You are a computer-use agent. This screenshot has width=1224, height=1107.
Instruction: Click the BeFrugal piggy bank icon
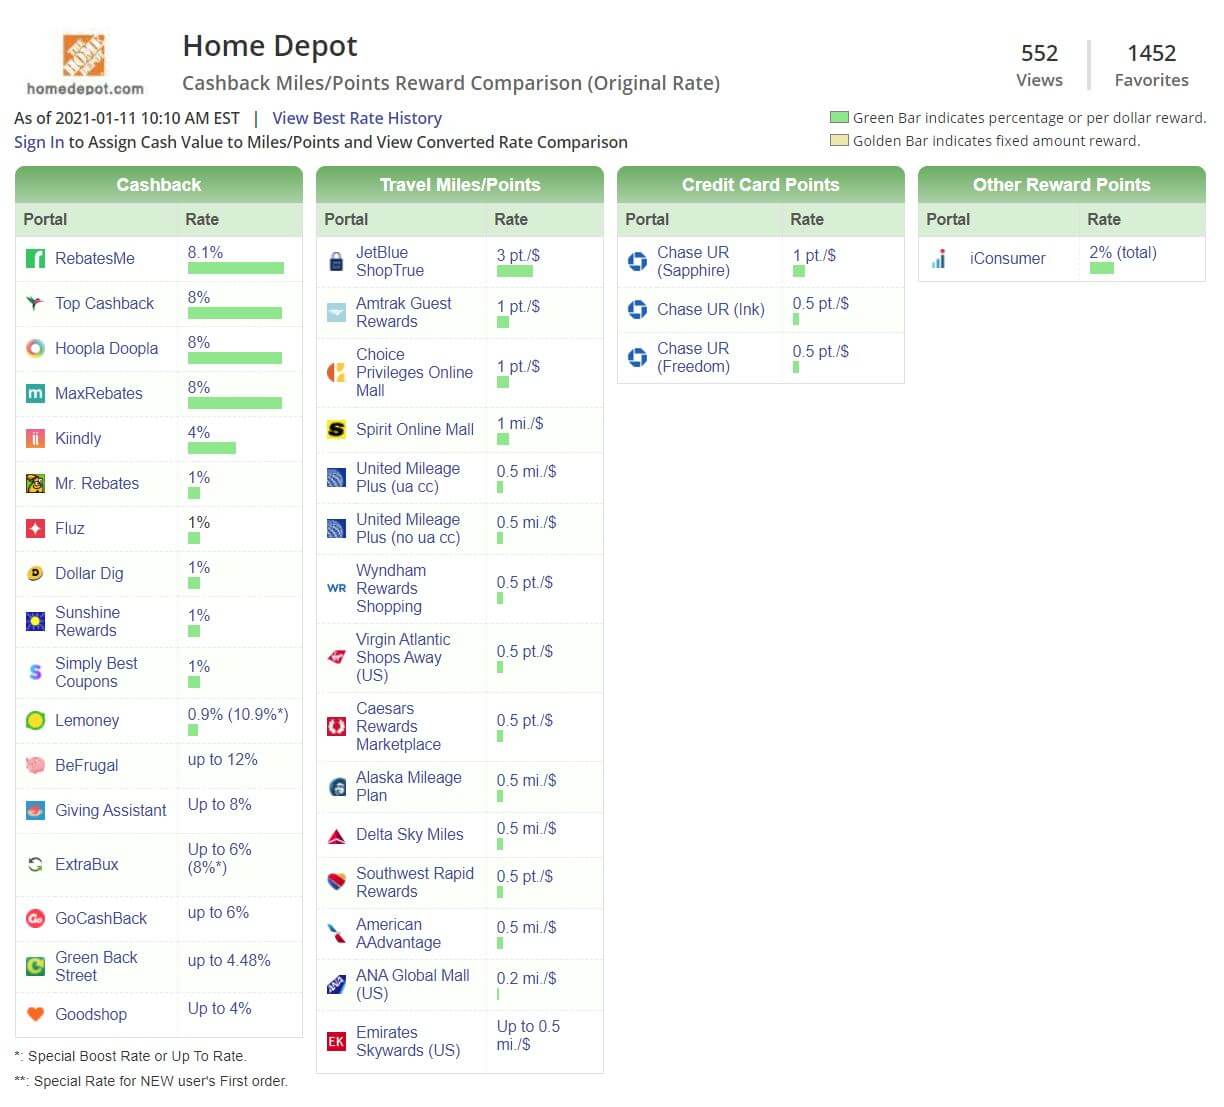pyautogui.click(x=35, y=765)
